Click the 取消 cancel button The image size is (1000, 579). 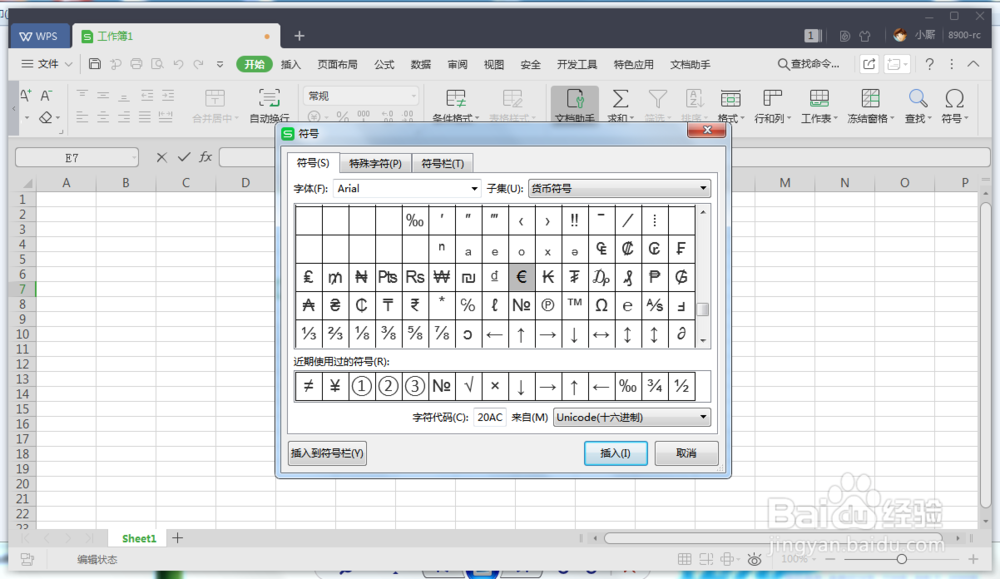click(x=686, y=453)
